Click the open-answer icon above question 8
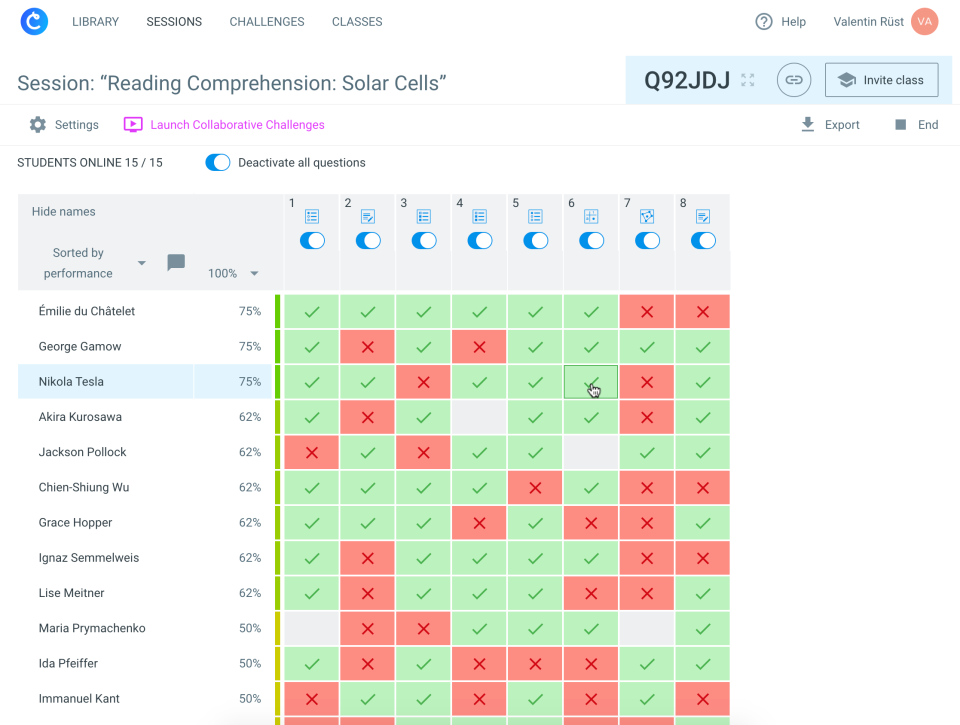Screen dimensions: 960x725 tap(703, 215)
